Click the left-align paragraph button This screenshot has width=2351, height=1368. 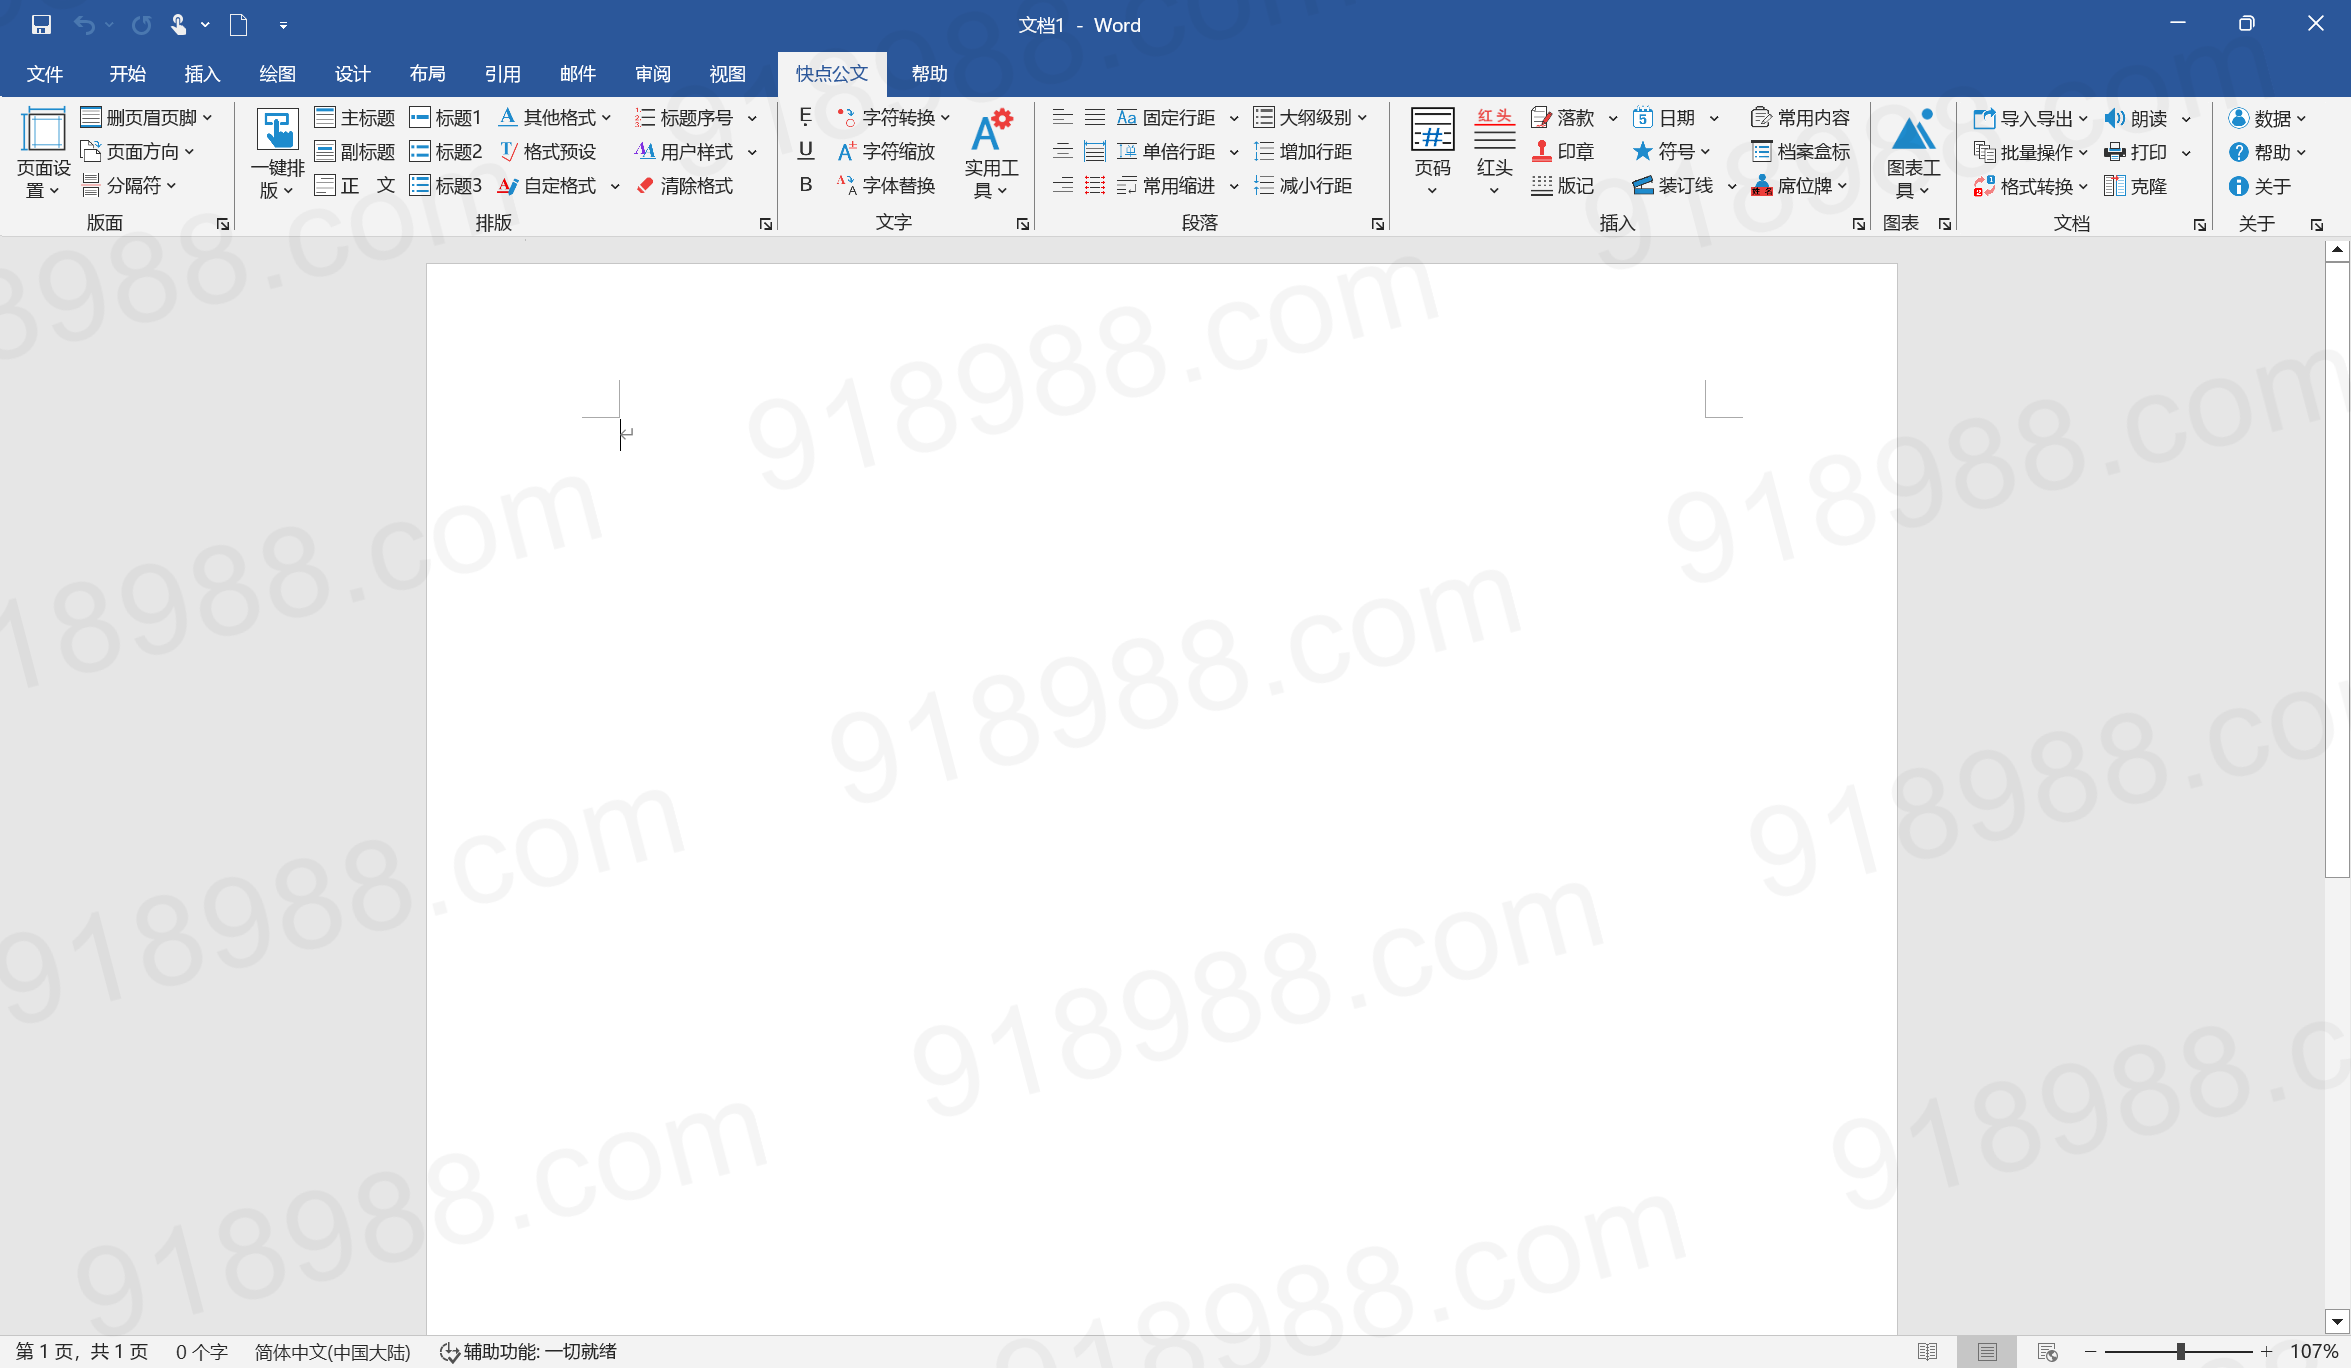coord(1062,118)
